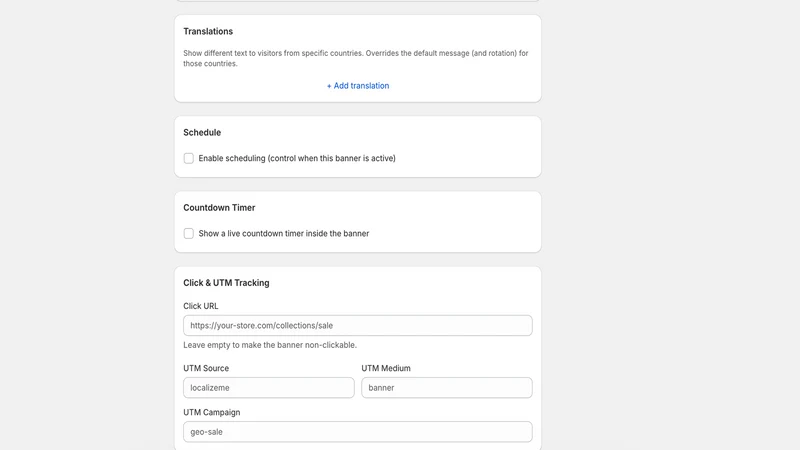Select the UTM Medium field
The image size is (800, 450).
click(x=447, y=388)
